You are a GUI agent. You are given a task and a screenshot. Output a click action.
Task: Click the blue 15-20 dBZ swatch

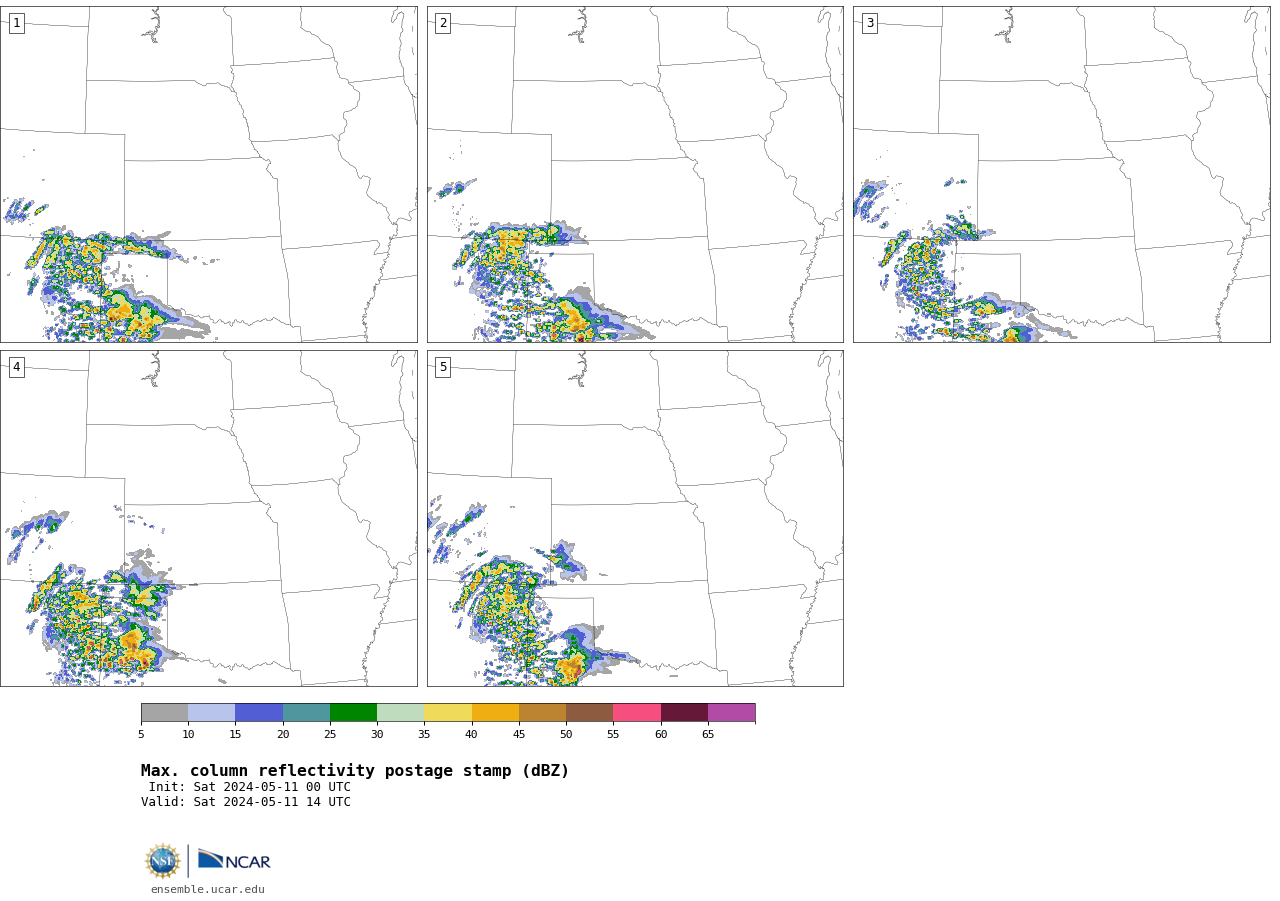click(259, 712)
